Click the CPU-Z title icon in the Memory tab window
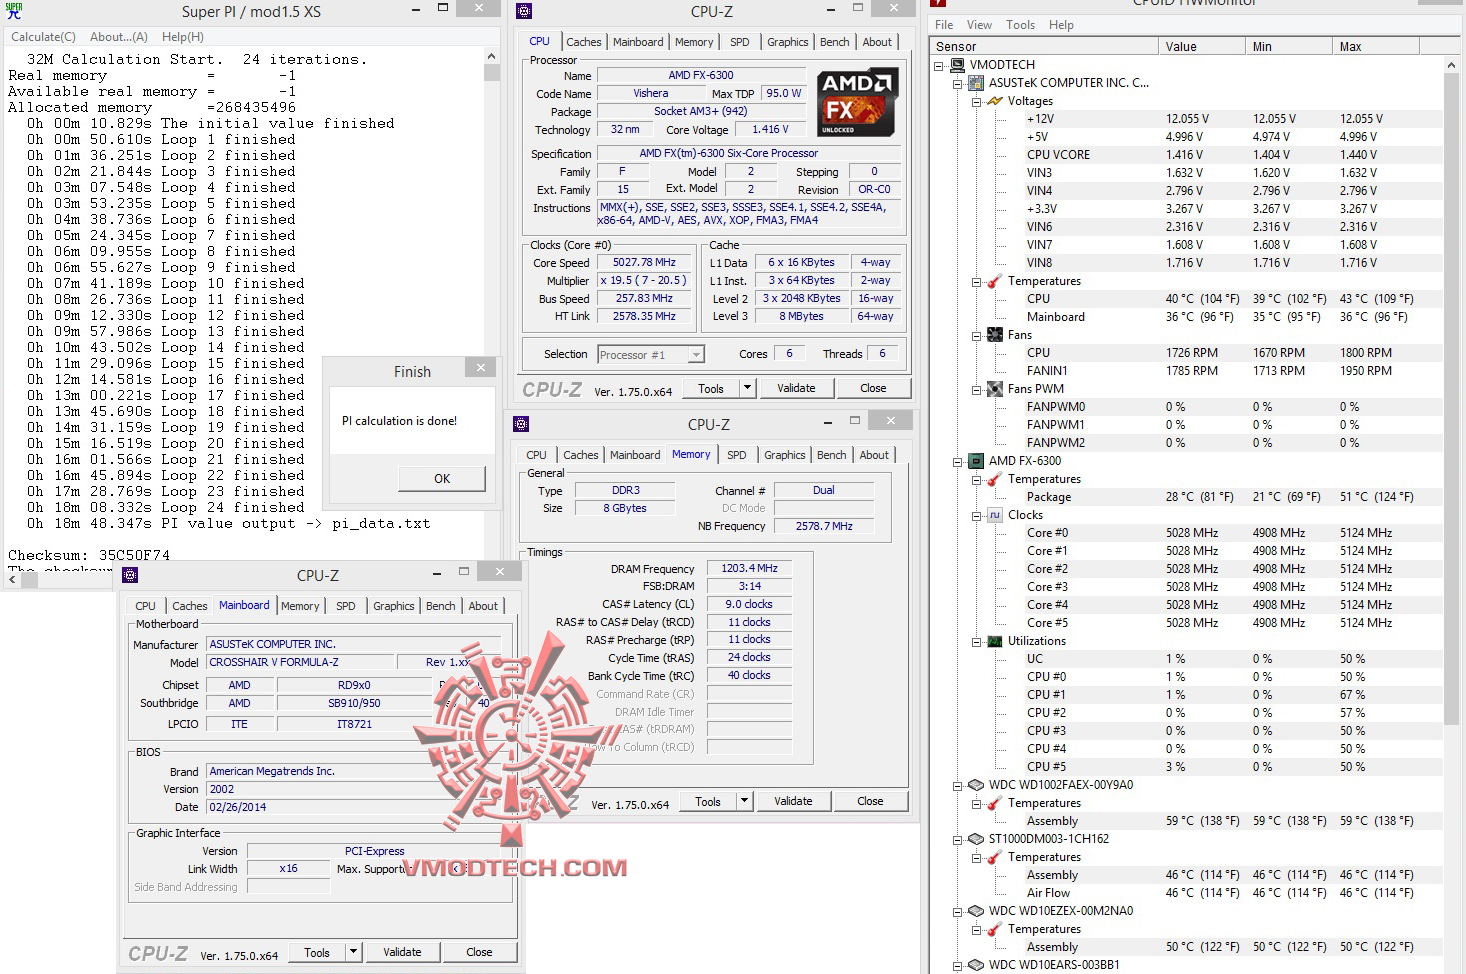This screenshot has width=1466, height=974. tap(521, 424)
